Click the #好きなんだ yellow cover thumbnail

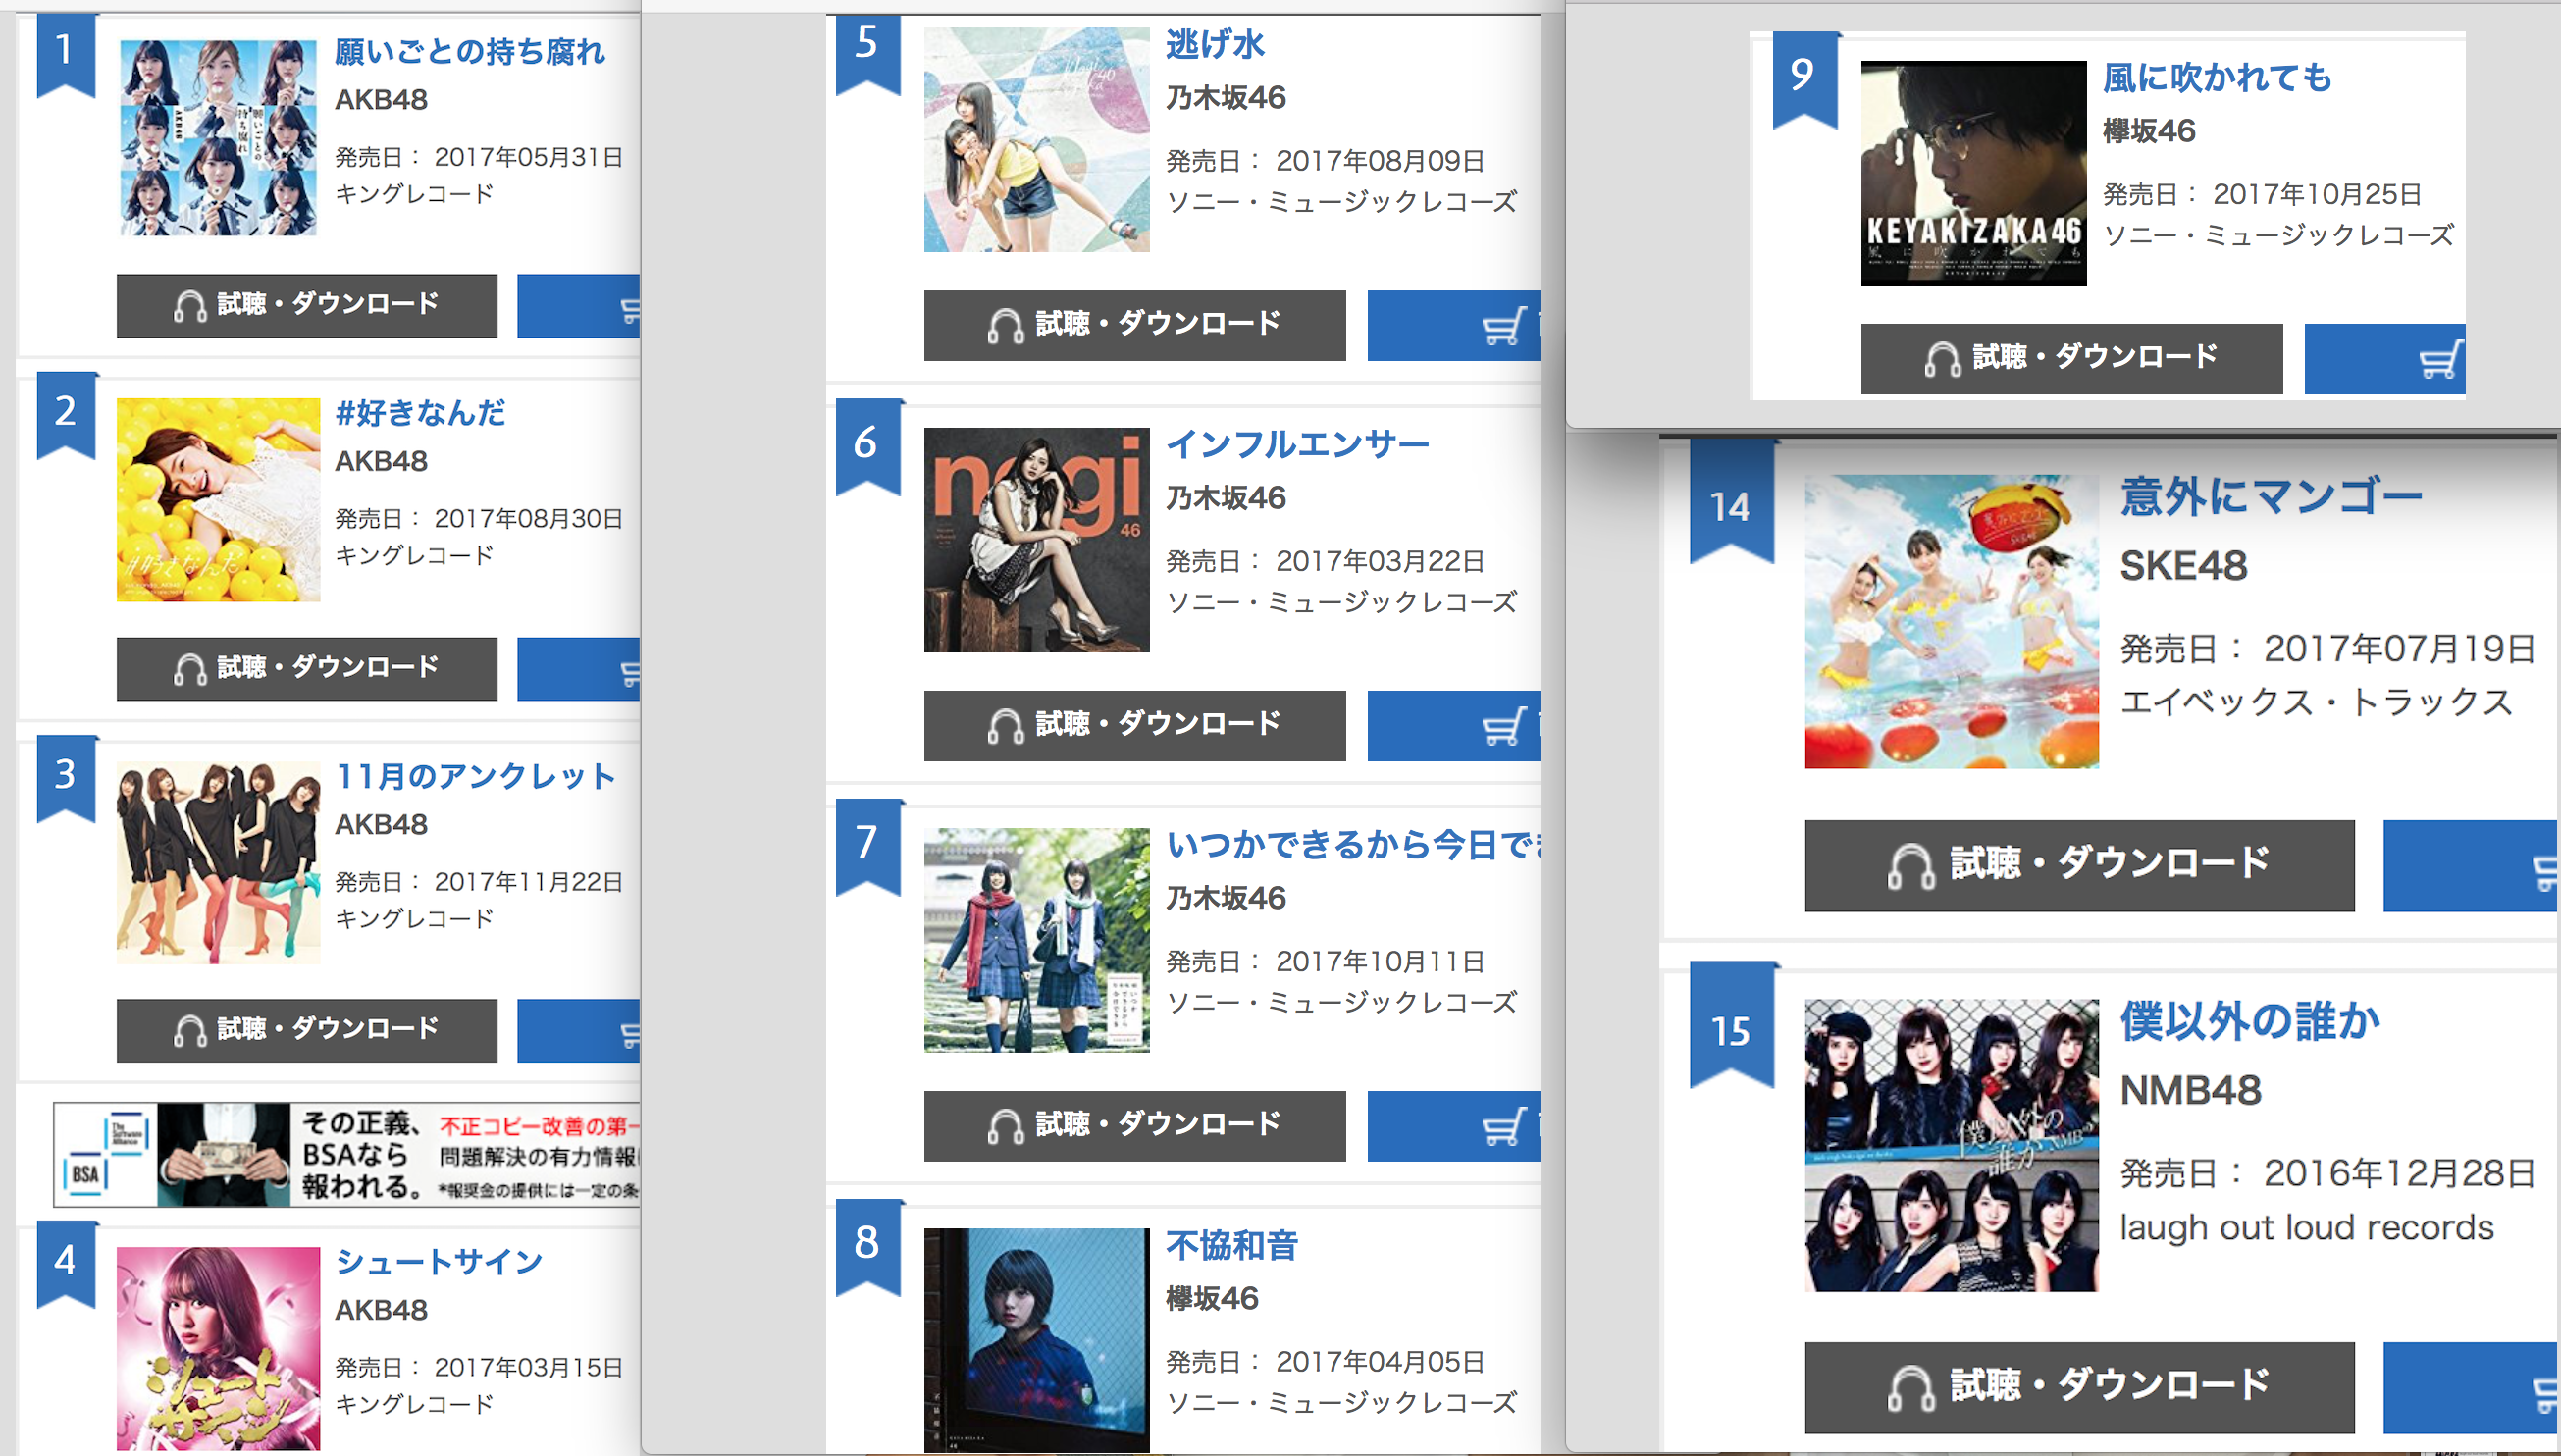[x=218, y=500]
